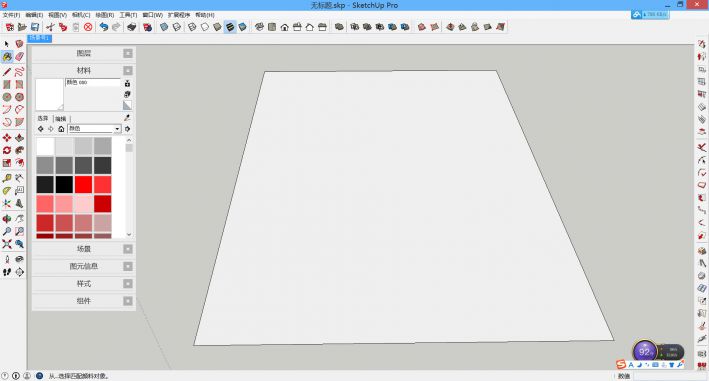Select the Eraser tool in left toolbar
Image resolution: width=709 pixels, height=381 pixels.
(x=19, y=56)
